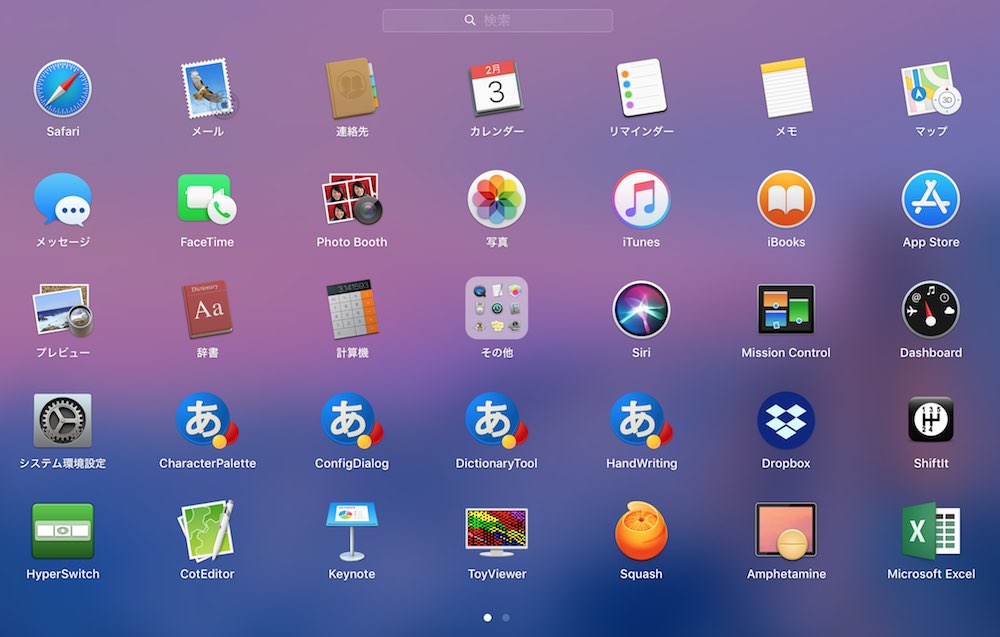The height and width of the screenshot is (637, 1000).
Task: Launch the マップ (Maps) app
Action: 930,89
